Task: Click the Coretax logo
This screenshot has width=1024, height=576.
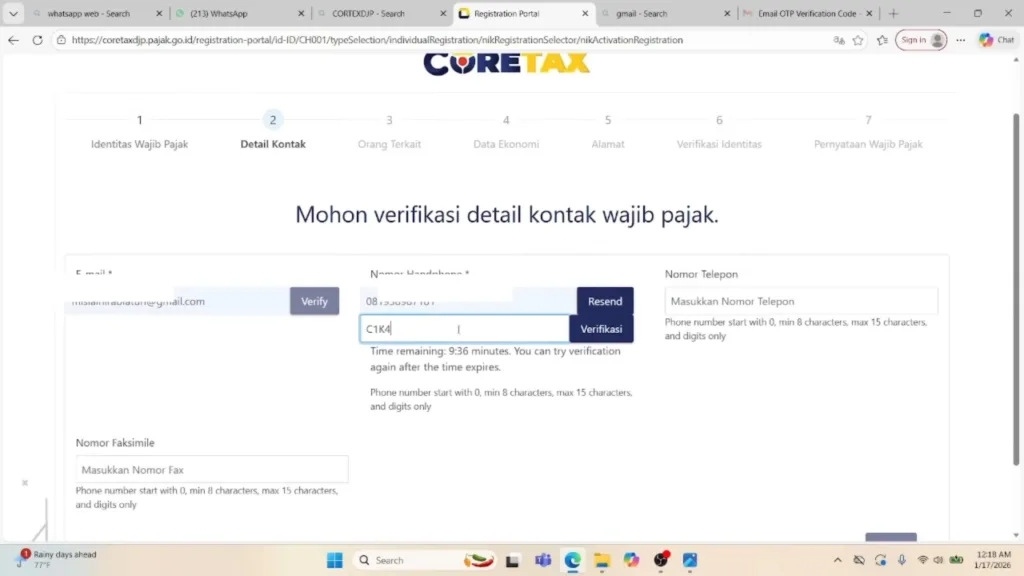Action: click(x=507, y=64)
